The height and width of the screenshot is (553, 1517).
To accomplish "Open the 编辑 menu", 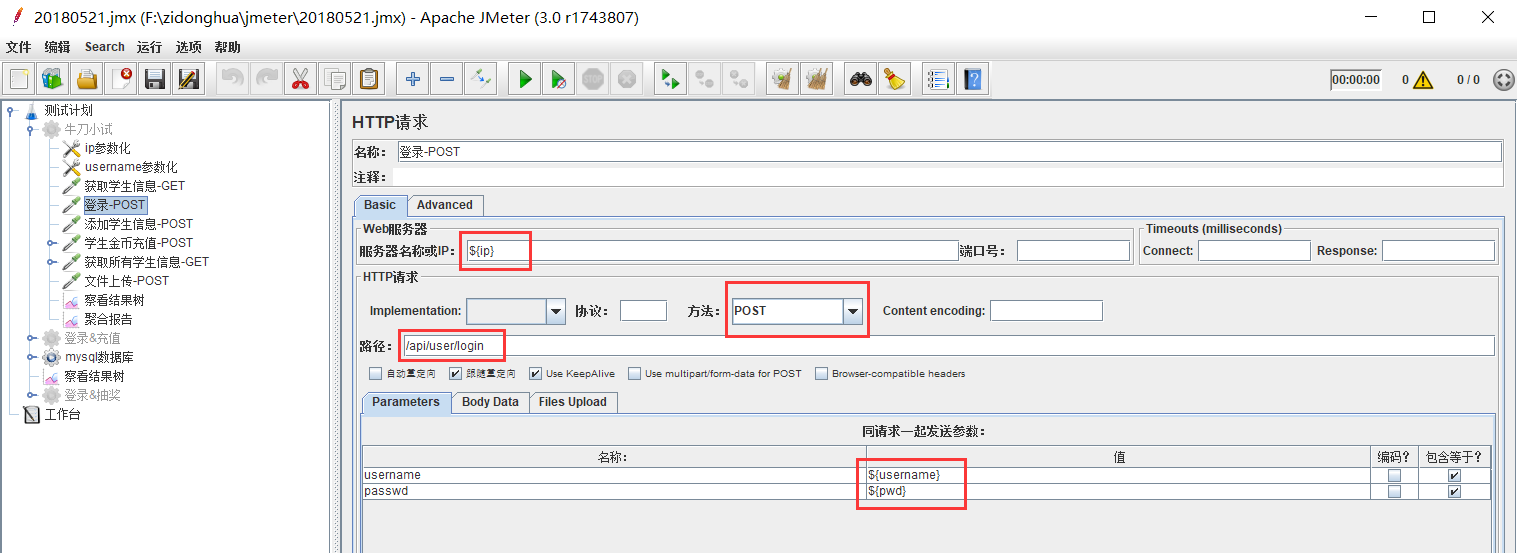I will coord(57,47).
